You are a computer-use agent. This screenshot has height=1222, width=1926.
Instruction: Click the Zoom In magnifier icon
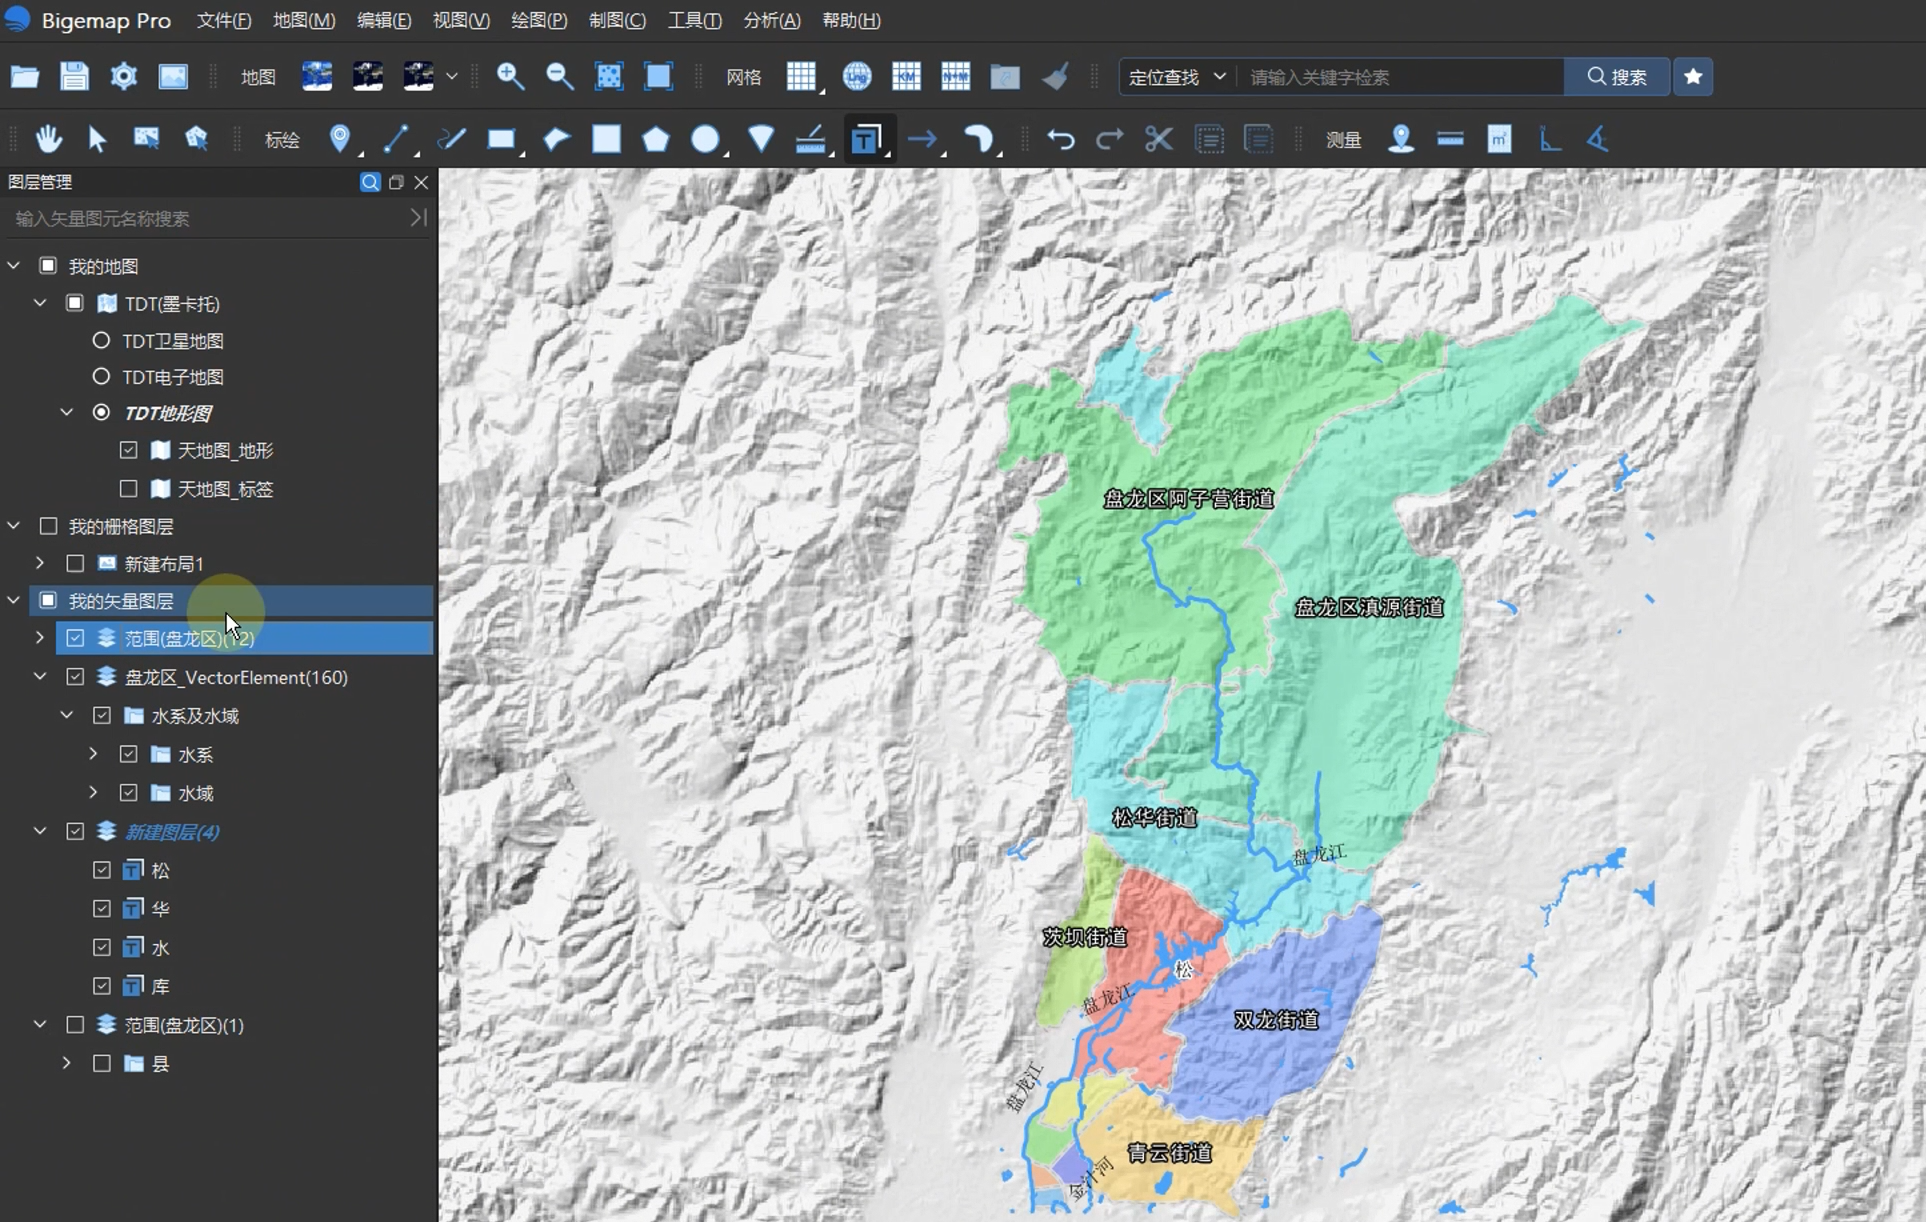click(x=510, y=77)
